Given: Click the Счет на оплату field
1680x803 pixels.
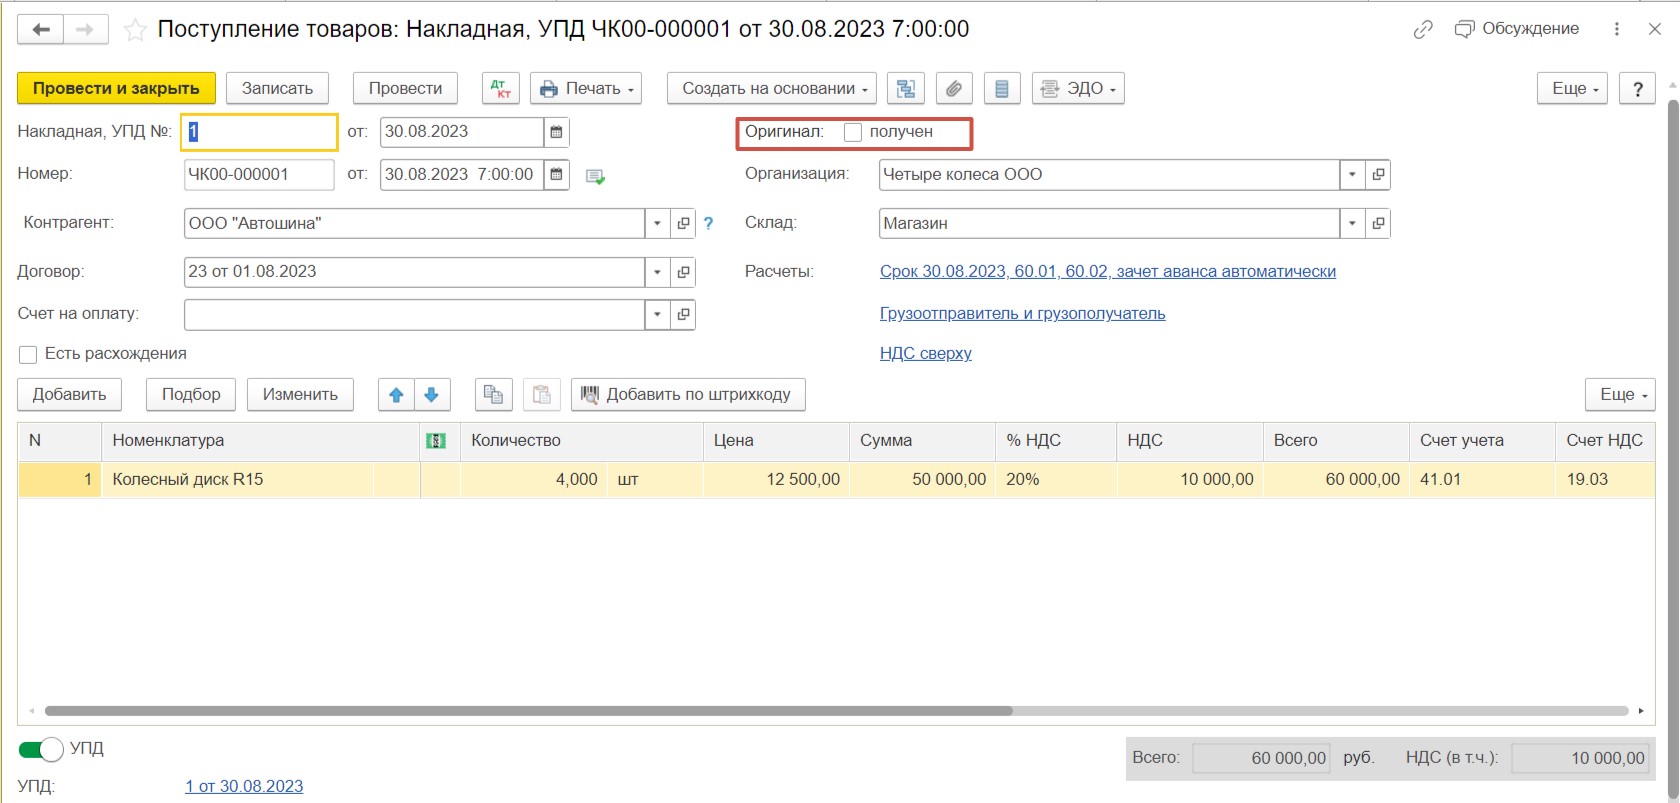Looking at the screenshot, I should pyautogui.click(x=414, y=315).
